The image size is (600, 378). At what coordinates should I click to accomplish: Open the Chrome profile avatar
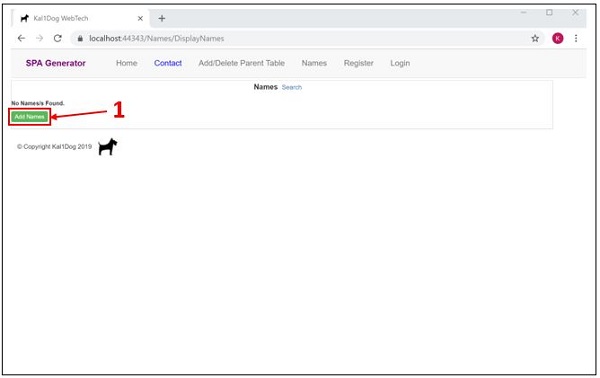558,38
